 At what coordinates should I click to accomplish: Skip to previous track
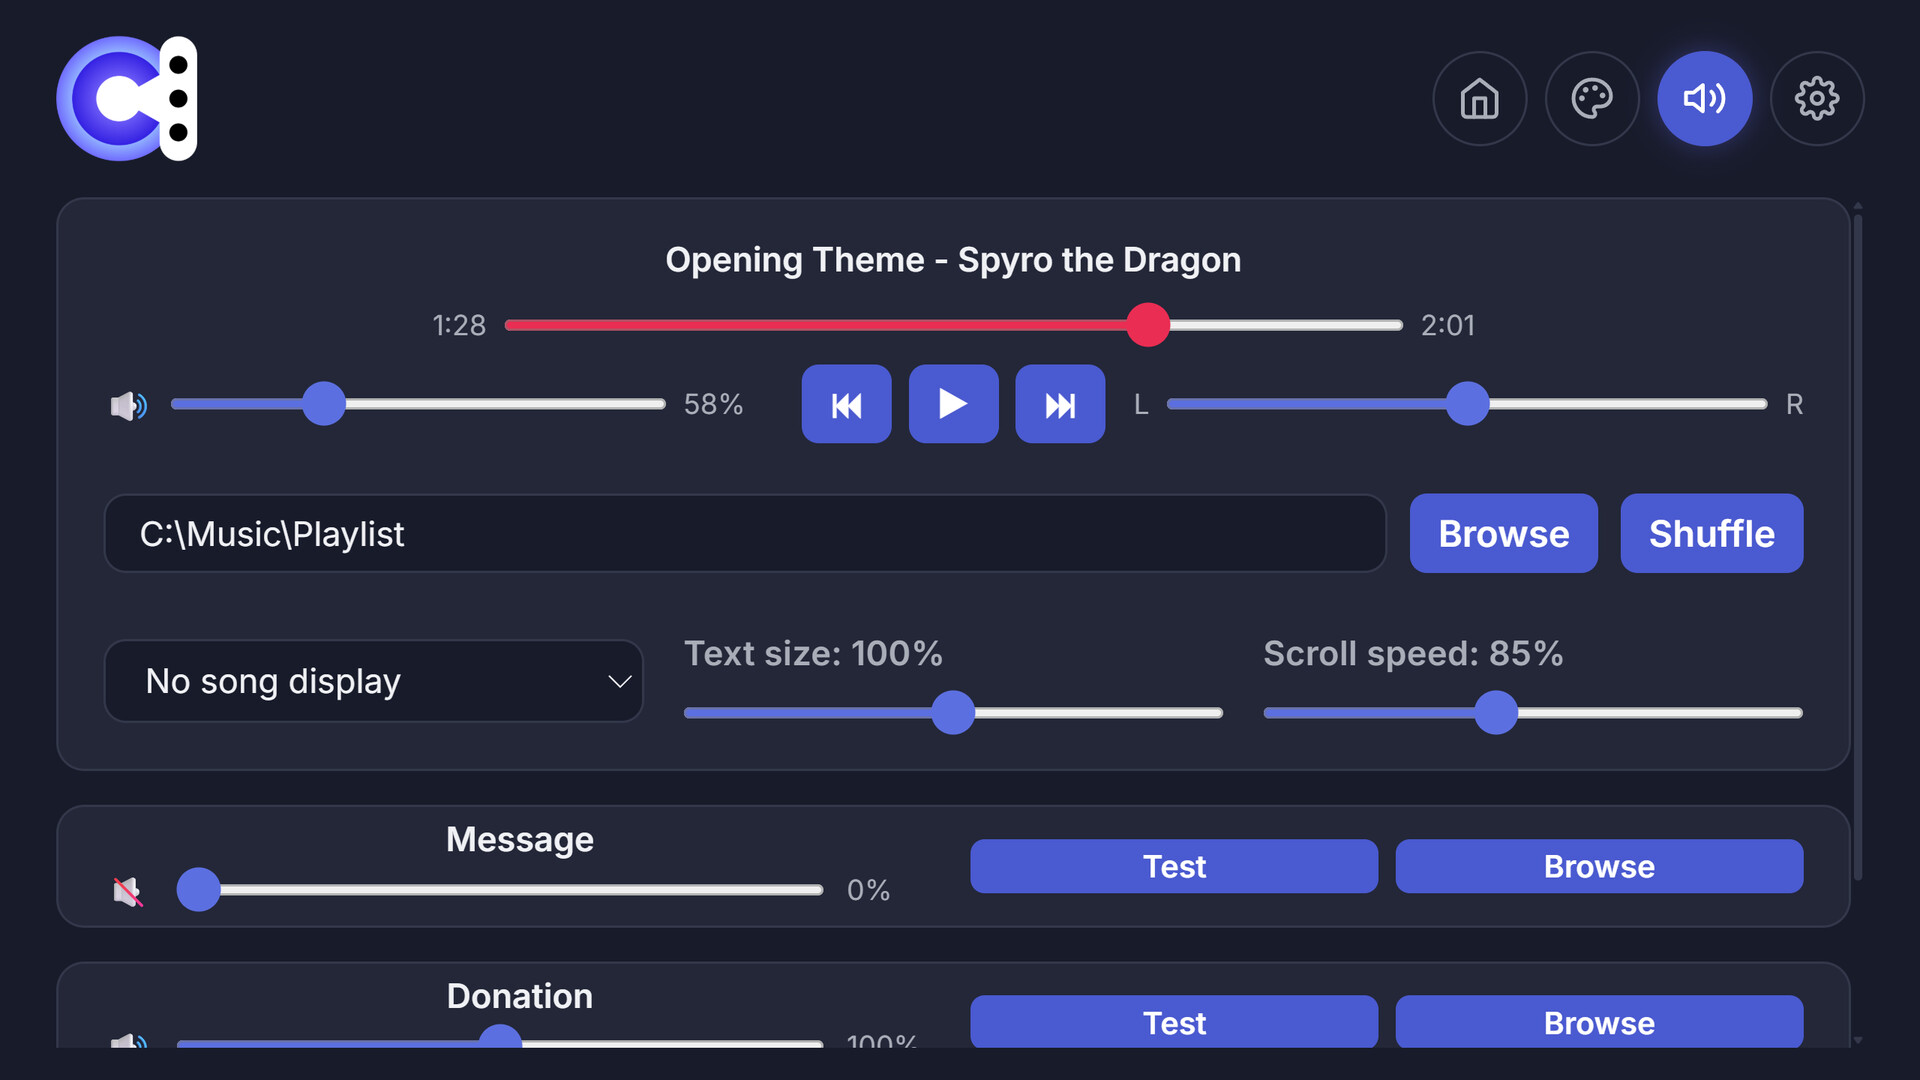pyautogui.click(x=846, y=404)
